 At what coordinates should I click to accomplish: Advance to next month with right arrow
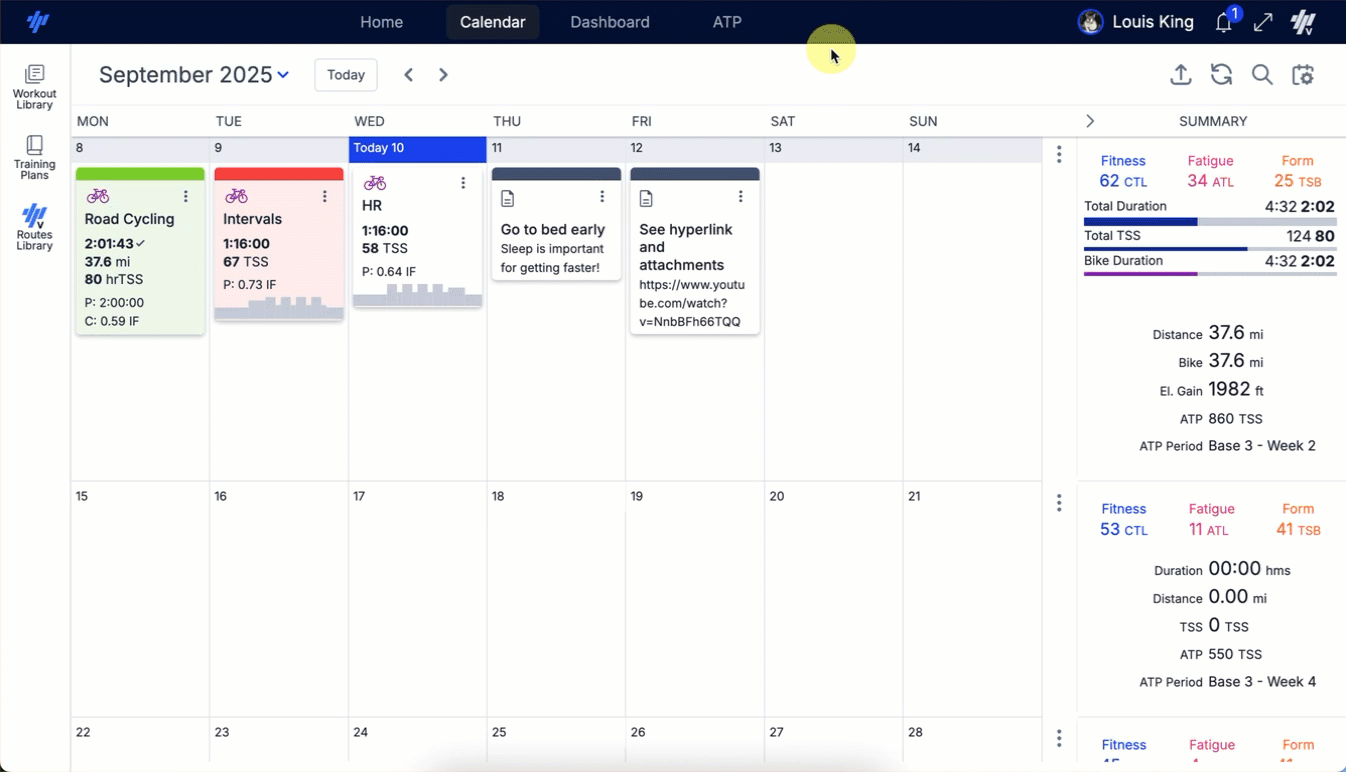pyautogui.click(x=443, y=74)
